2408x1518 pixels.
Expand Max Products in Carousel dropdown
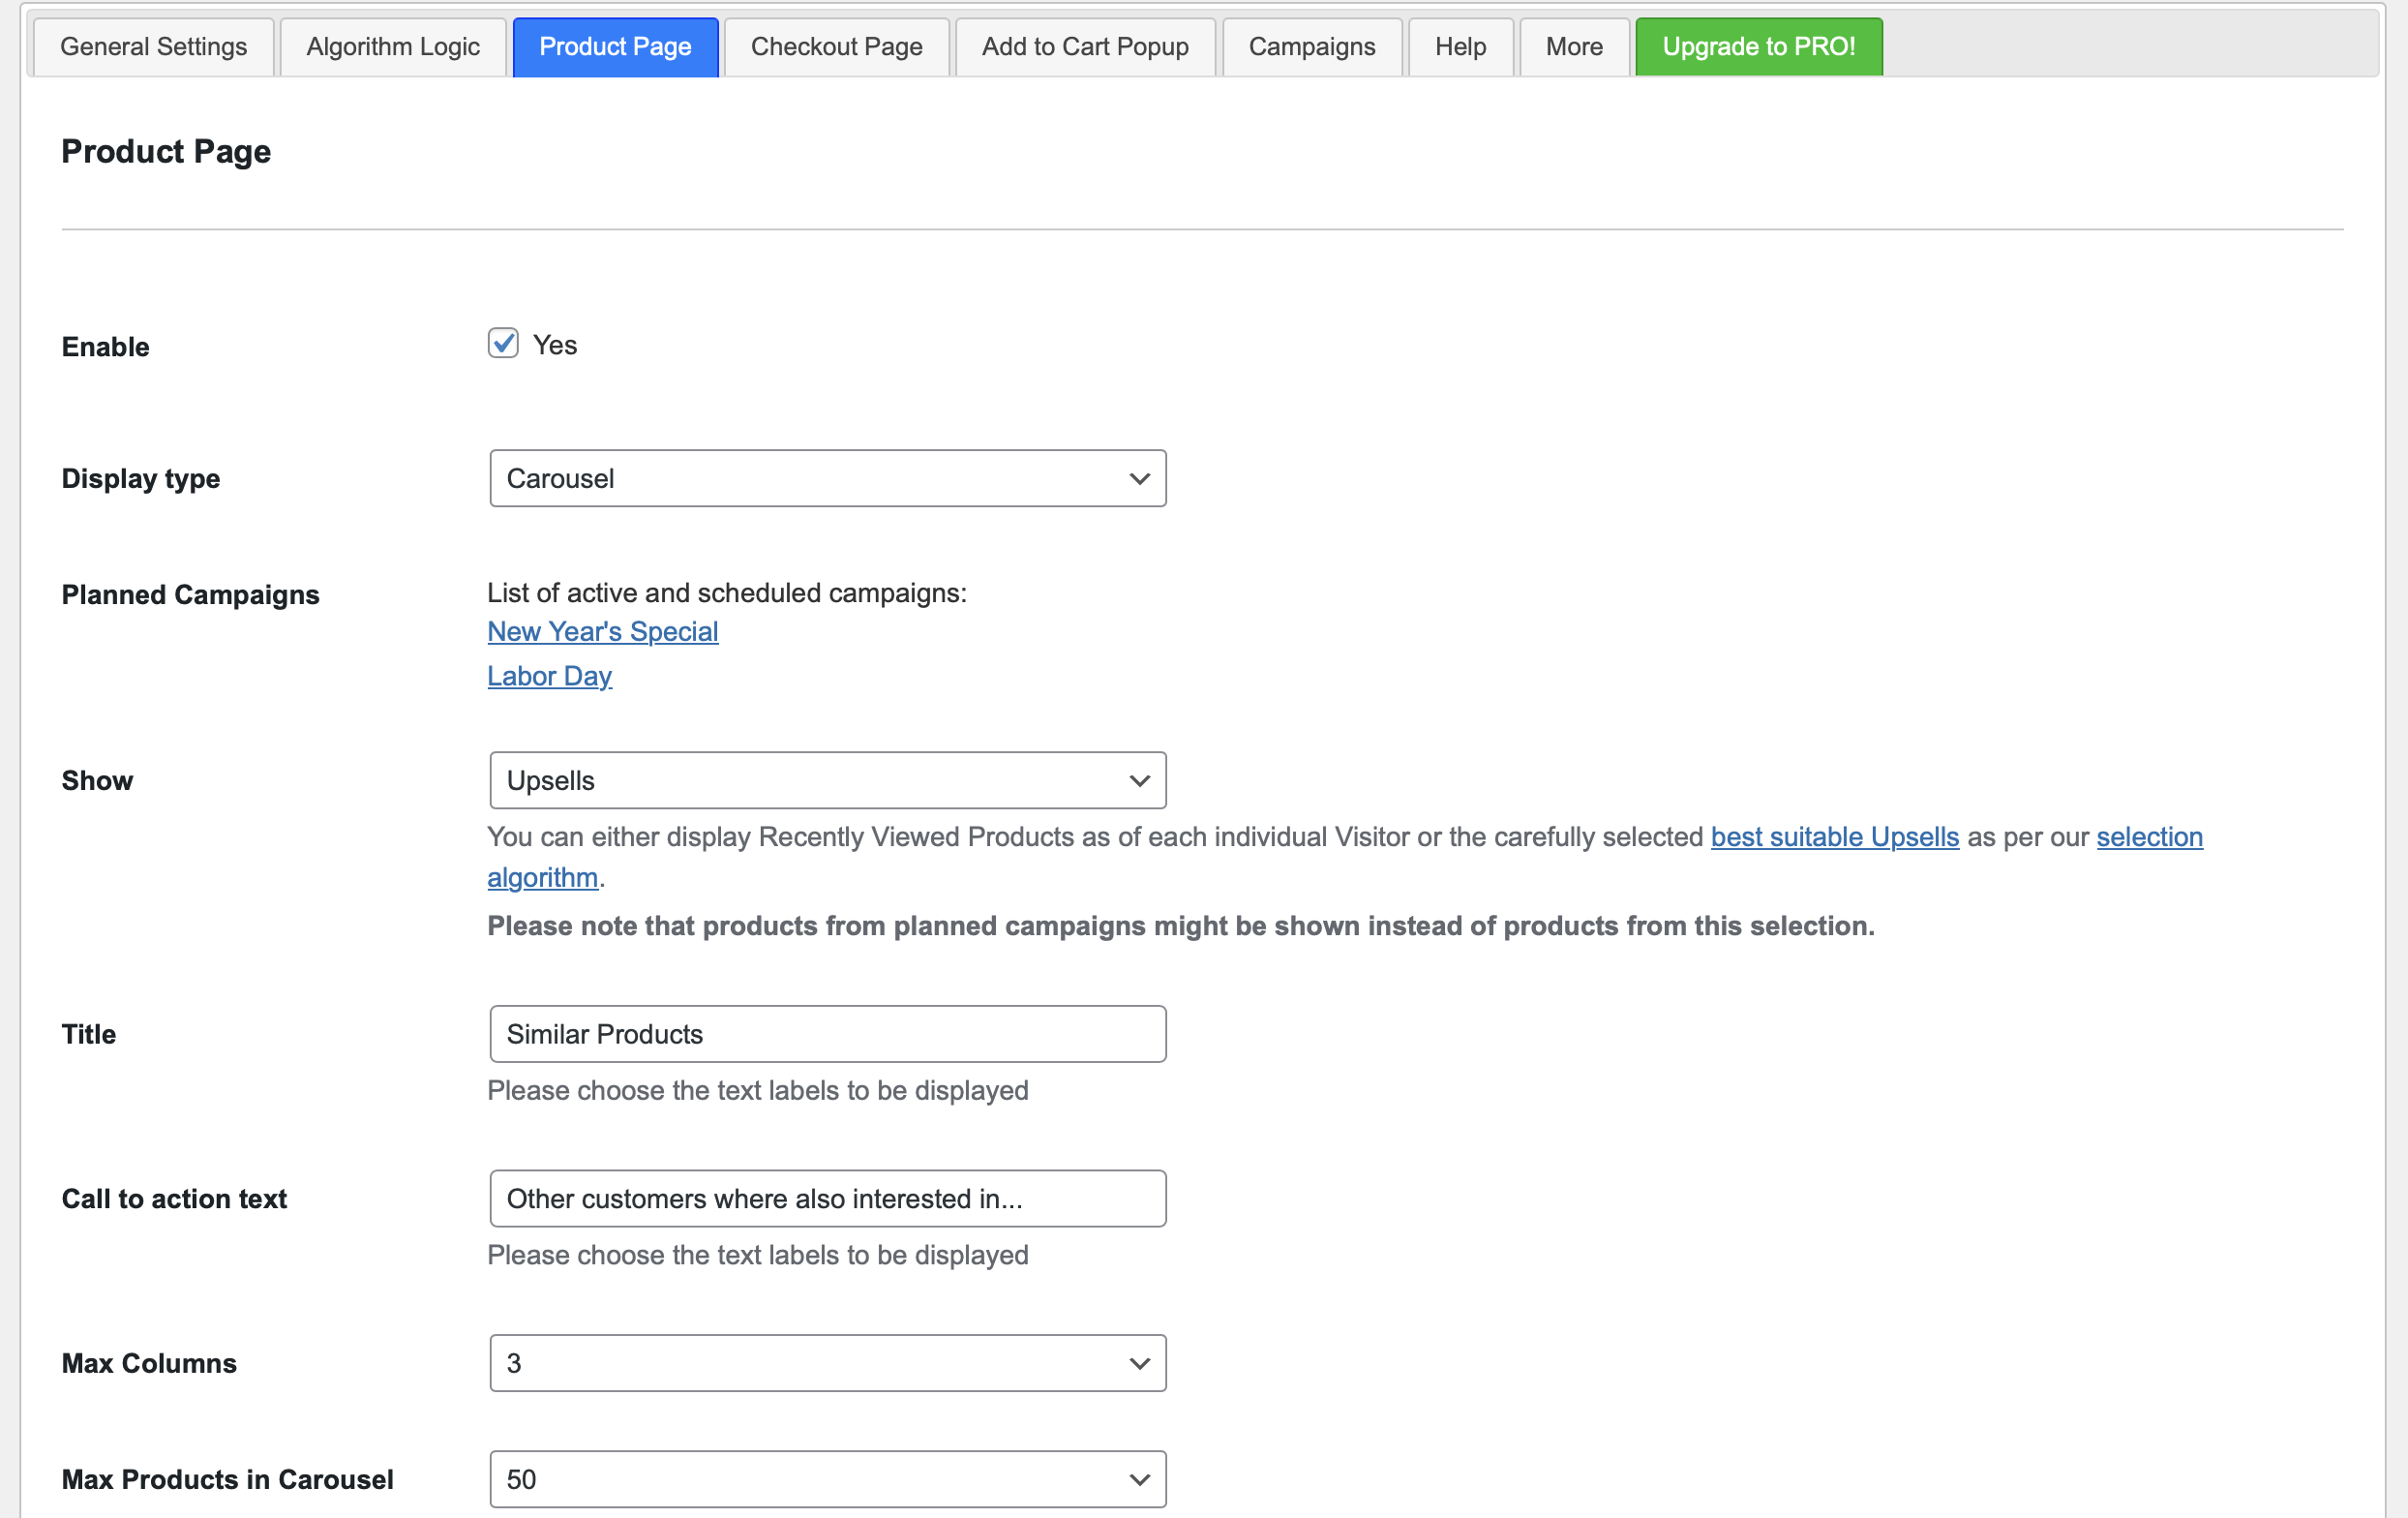tap(827, 1479)
